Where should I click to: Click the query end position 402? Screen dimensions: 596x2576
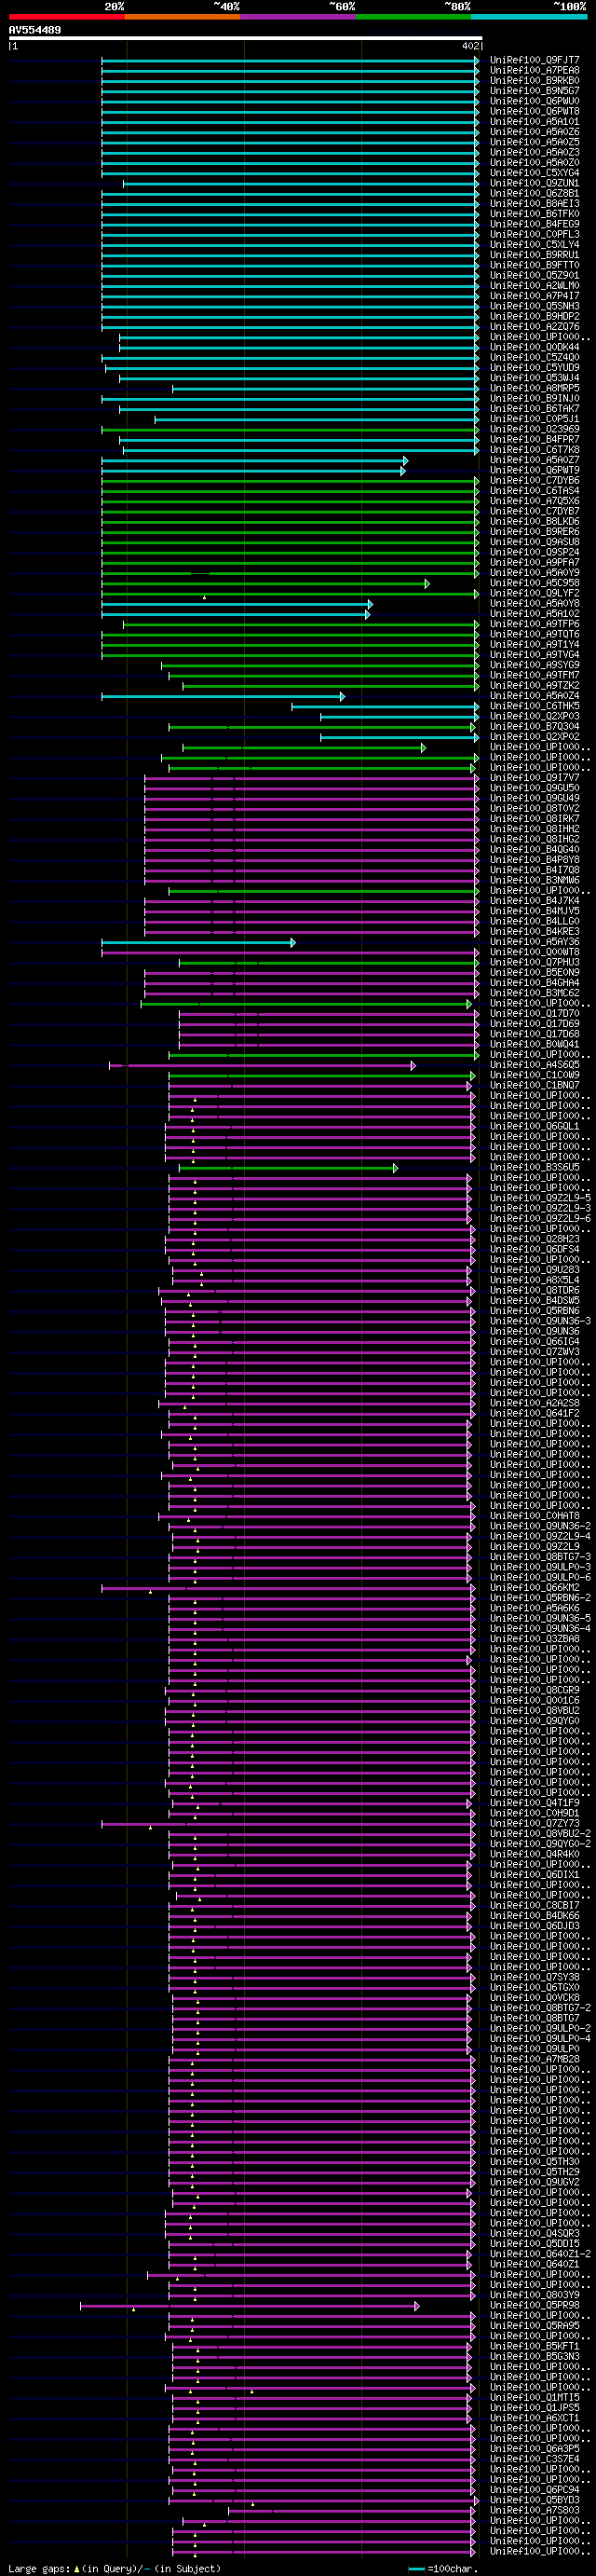(470, 46)
